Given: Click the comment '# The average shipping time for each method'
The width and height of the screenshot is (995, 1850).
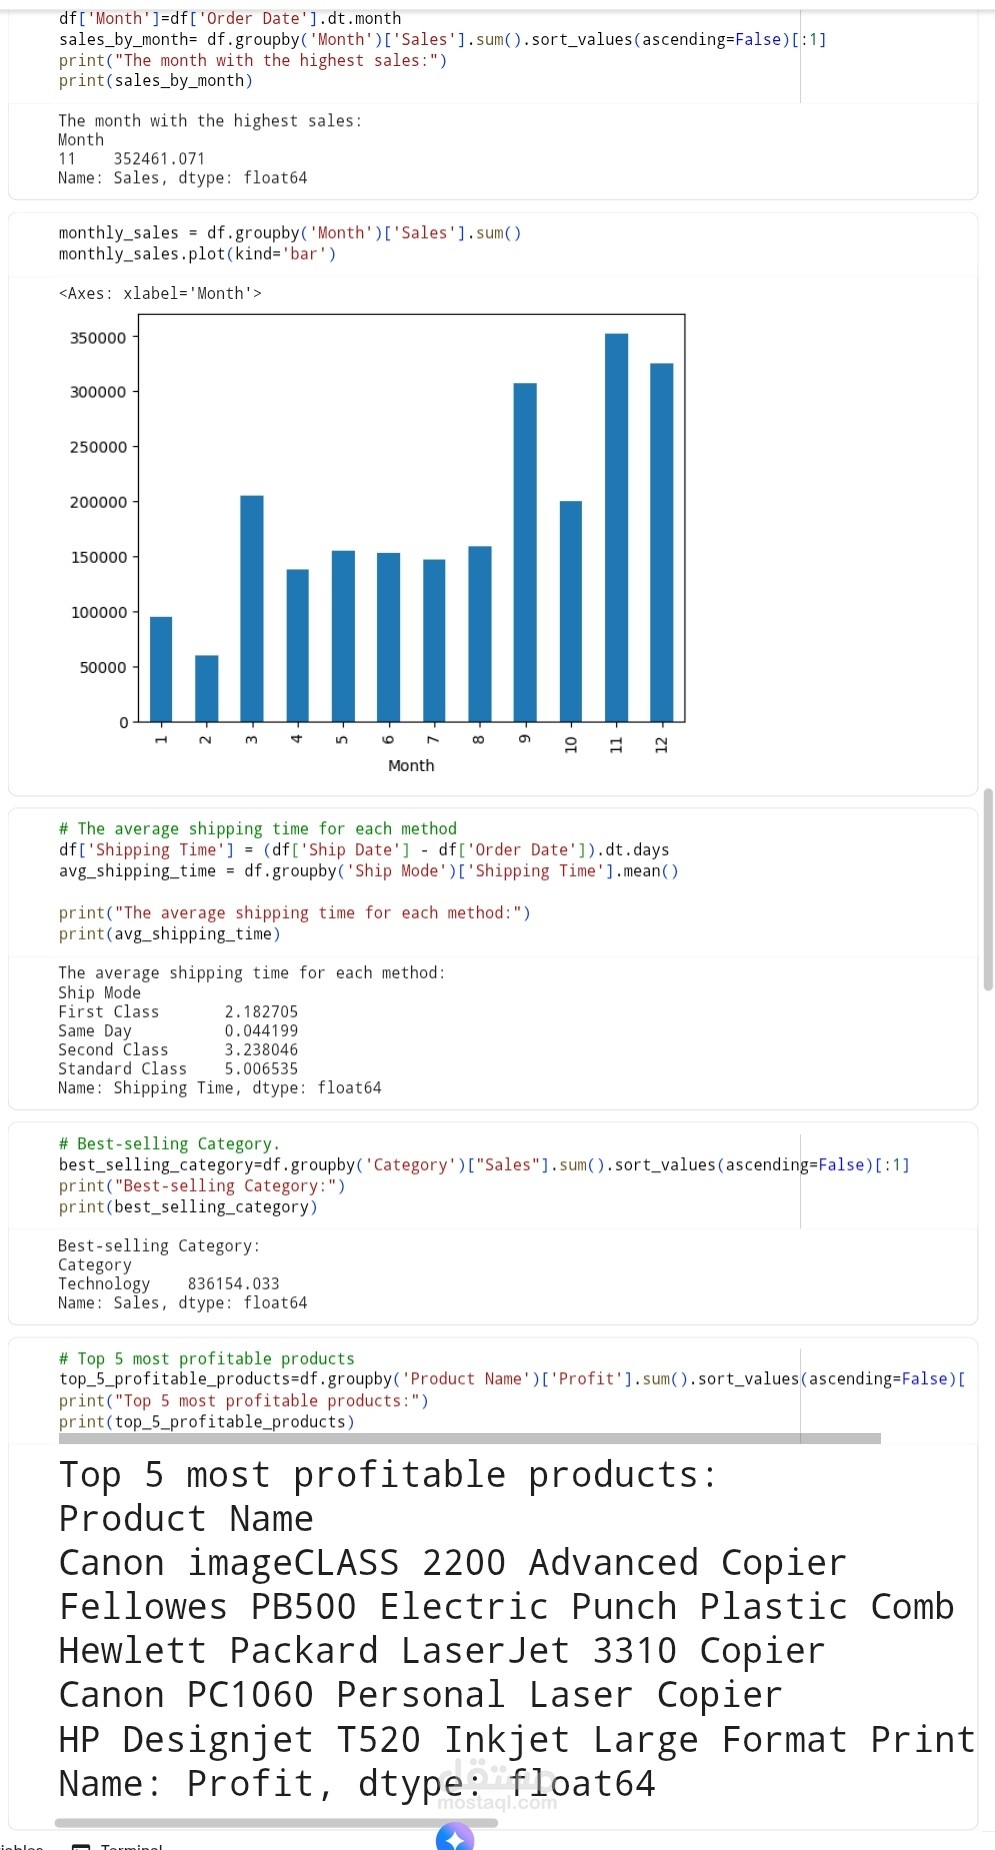Looking at the screenshot, I should (x=258, y=829).
